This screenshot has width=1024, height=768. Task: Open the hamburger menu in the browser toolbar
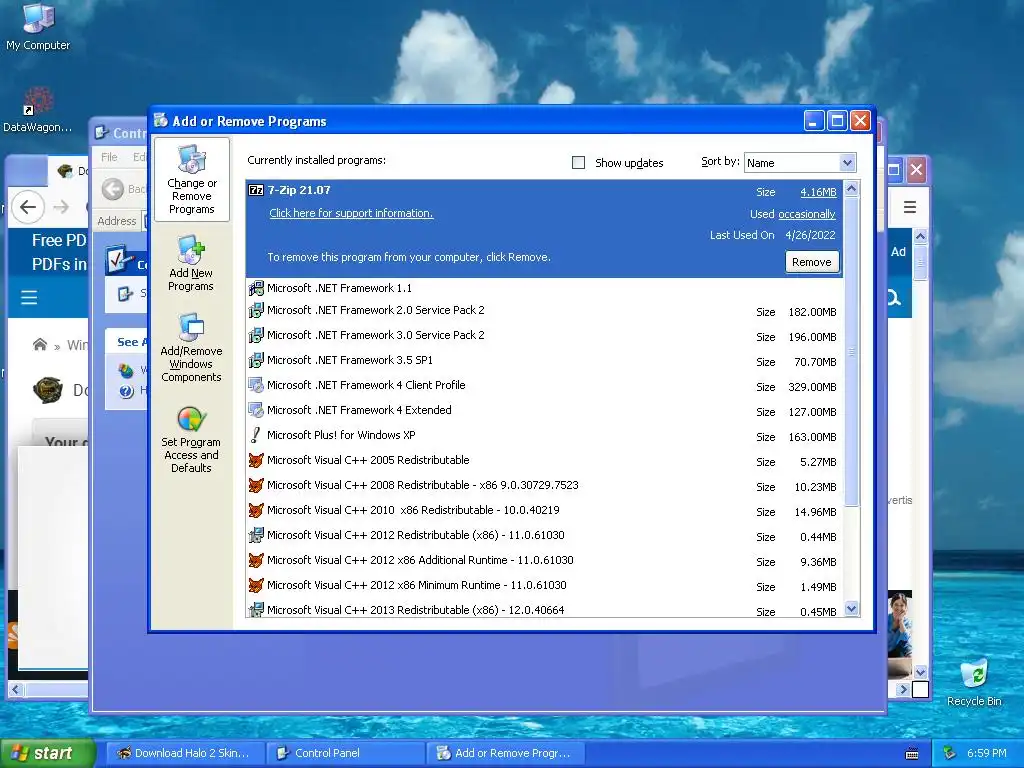(x=910, y=207)
